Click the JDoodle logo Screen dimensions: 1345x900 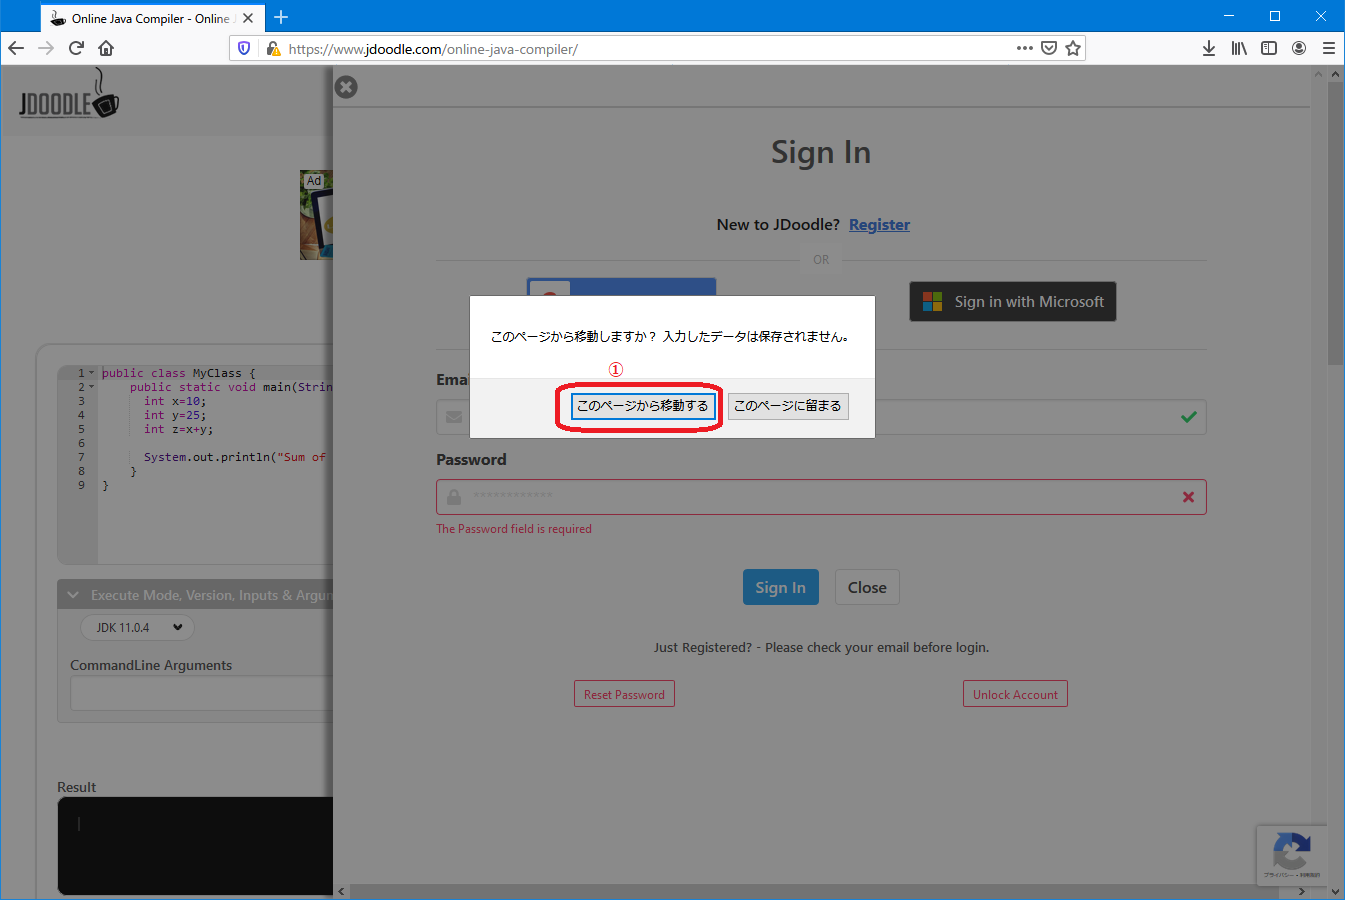click(x=69, y=96)
